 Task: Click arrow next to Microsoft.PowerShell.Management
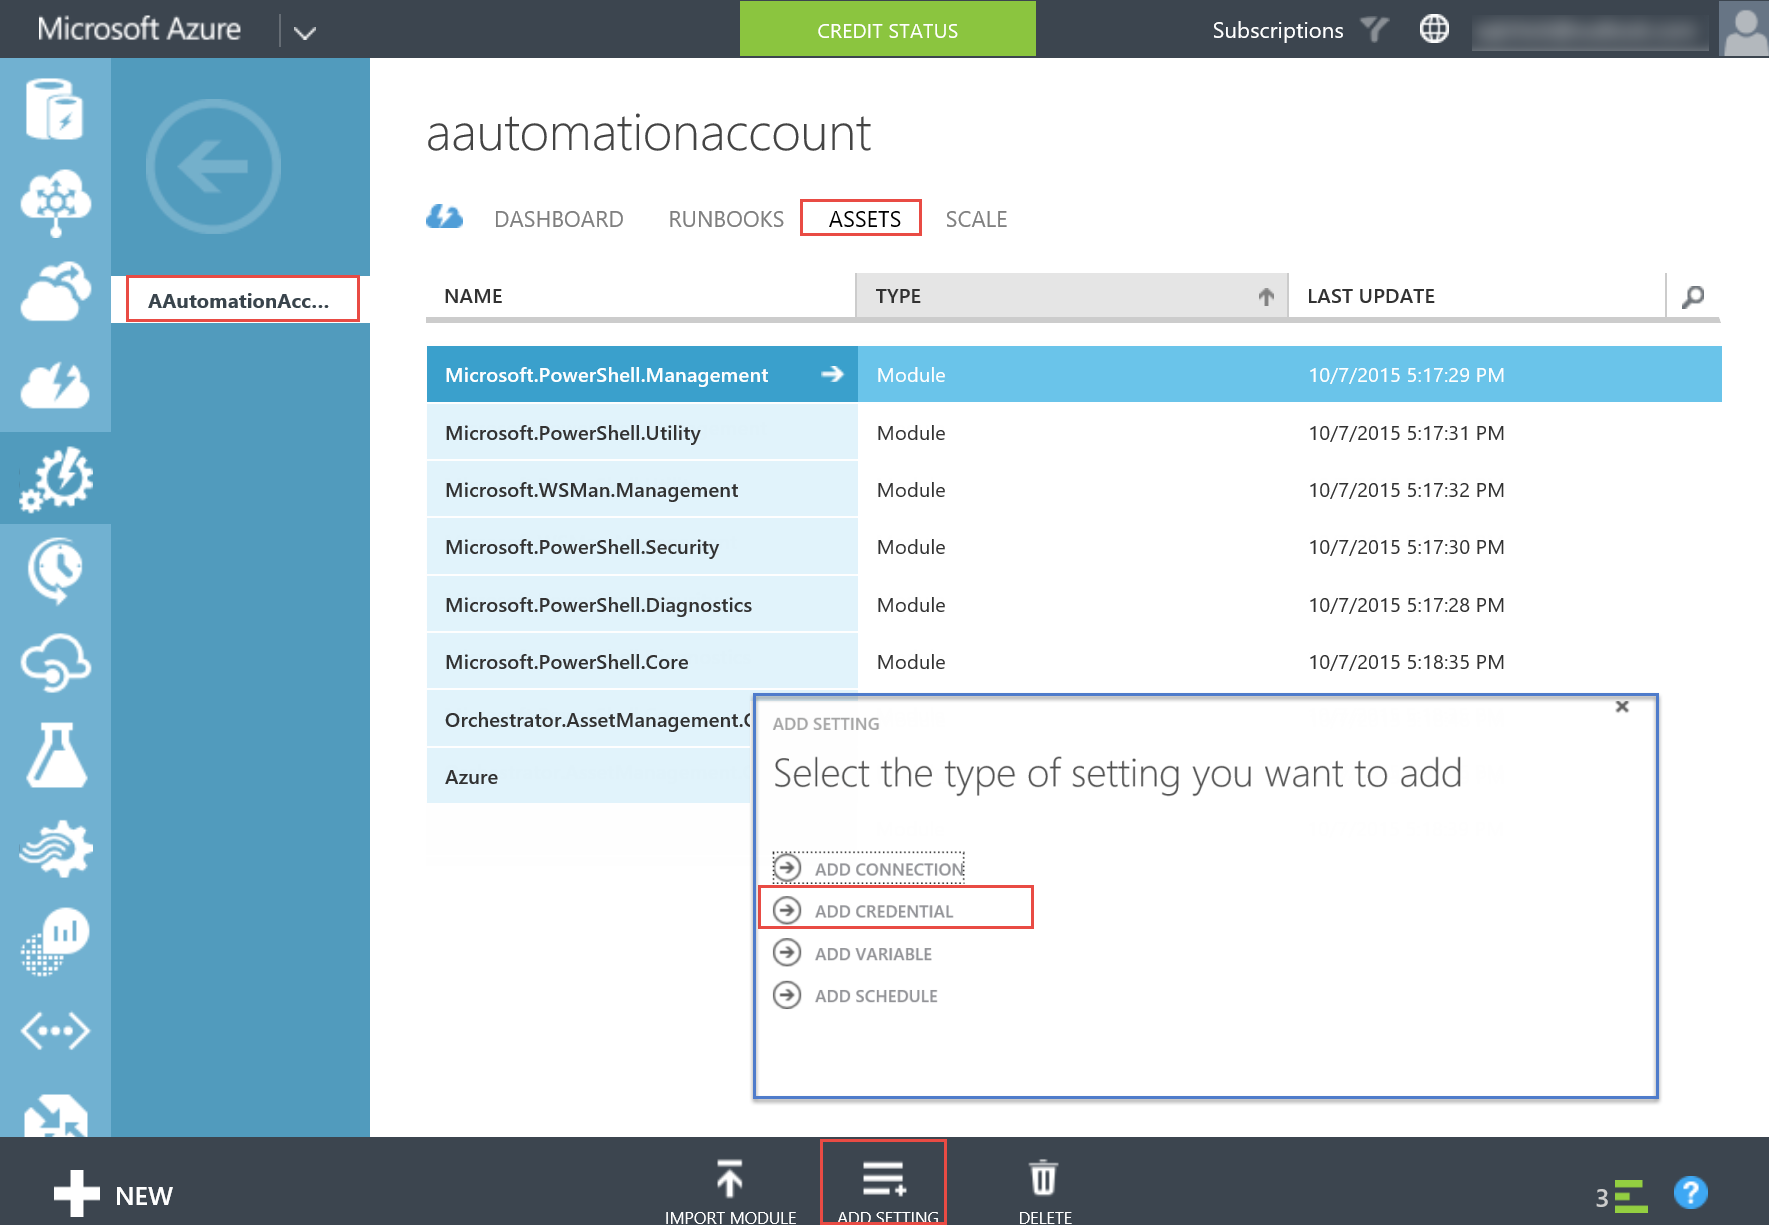832,374
